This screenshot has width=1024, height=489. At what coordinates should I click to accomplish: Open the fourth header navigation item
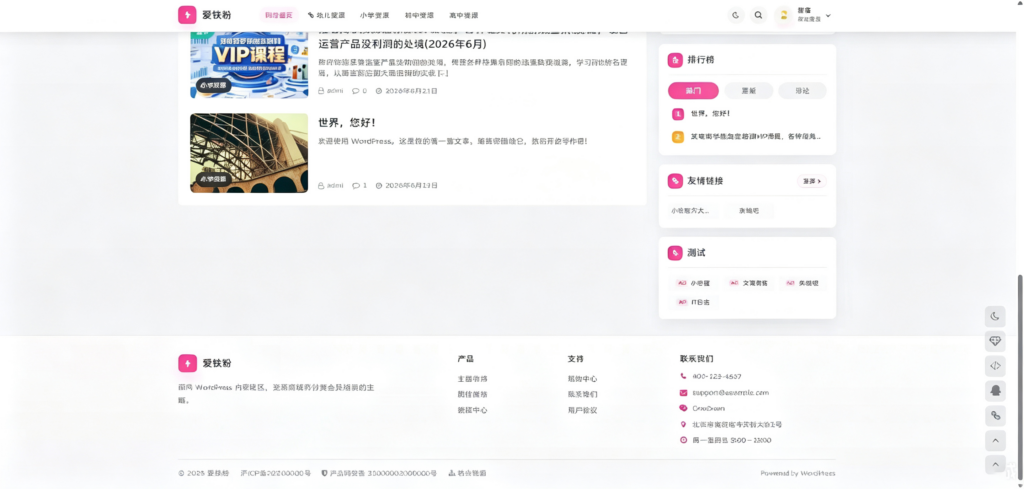pyautogui.click(x=419, y=15)
